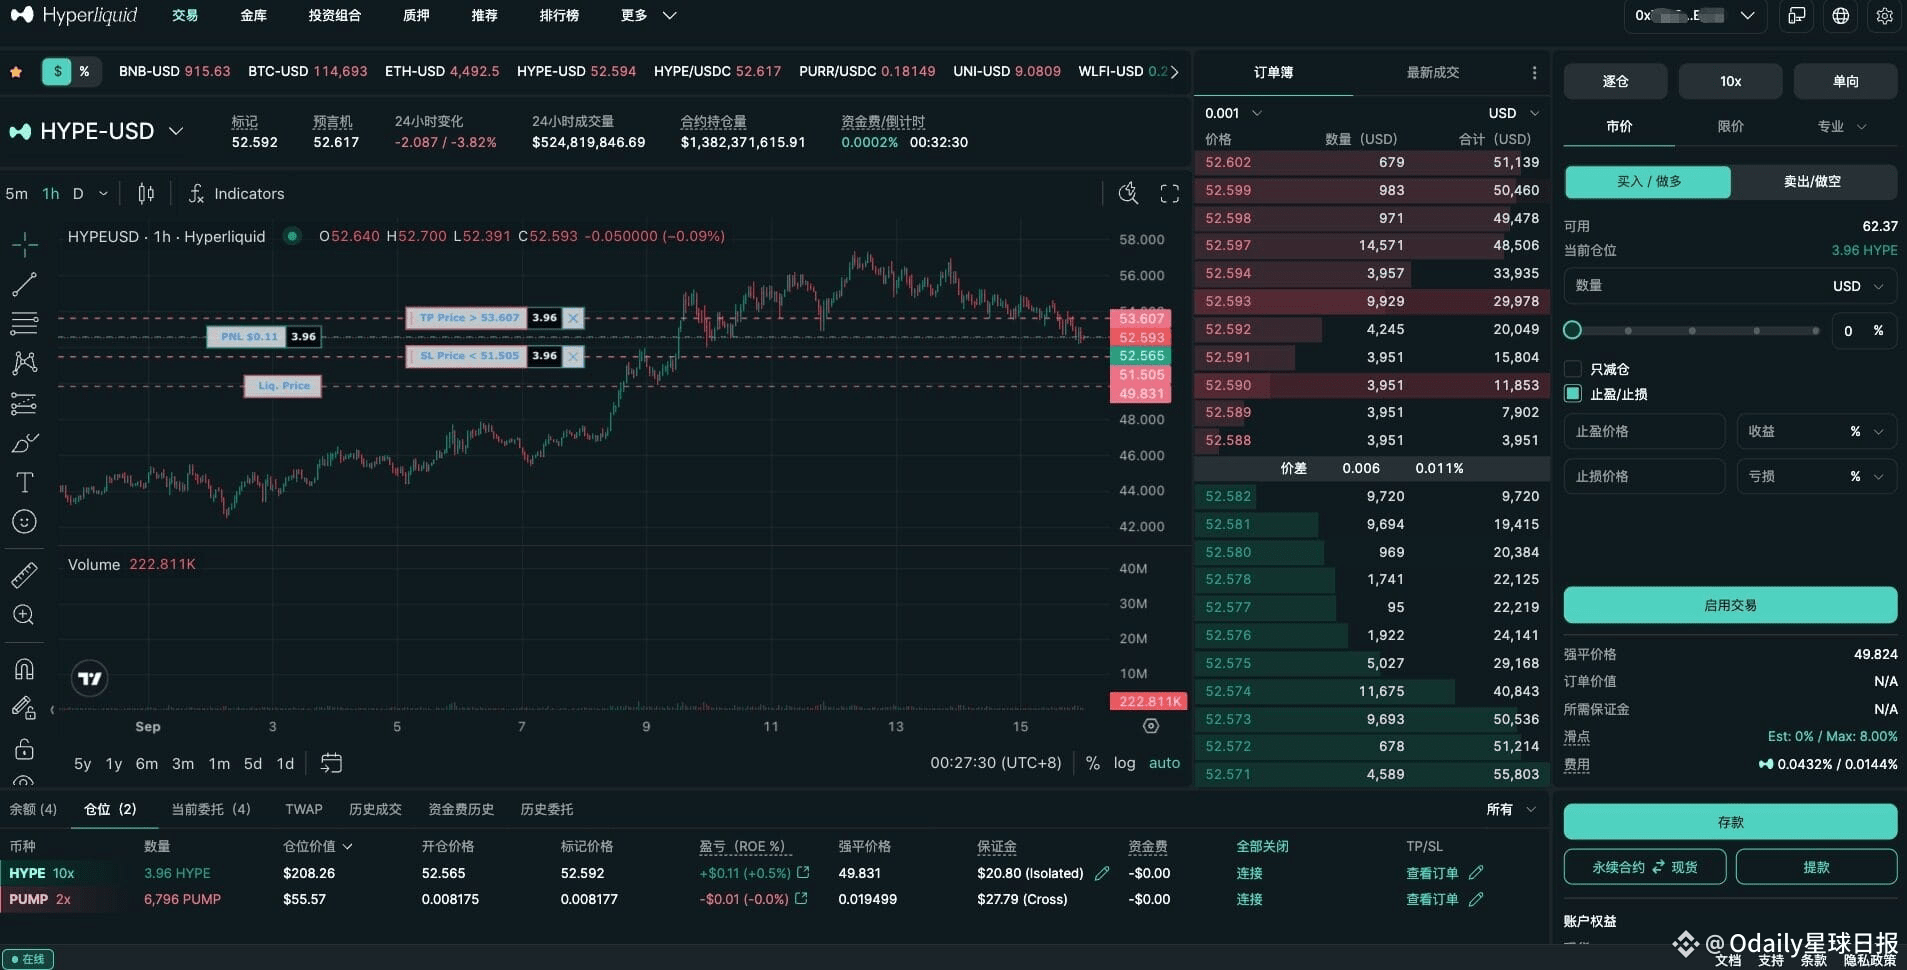Switch to the 限价 order tab
Viewport: 1907px width, 970px height.
[1729, 127]
